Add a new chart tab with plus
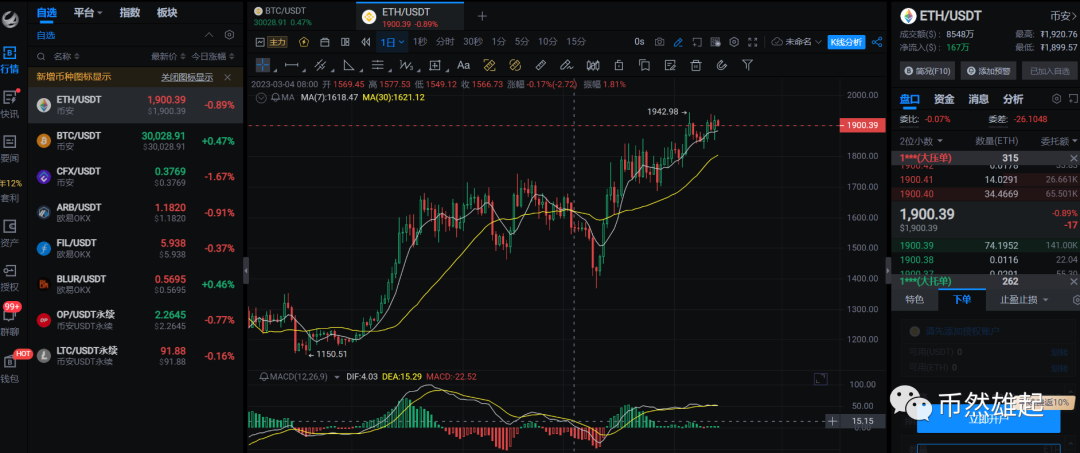 point(482,16)
